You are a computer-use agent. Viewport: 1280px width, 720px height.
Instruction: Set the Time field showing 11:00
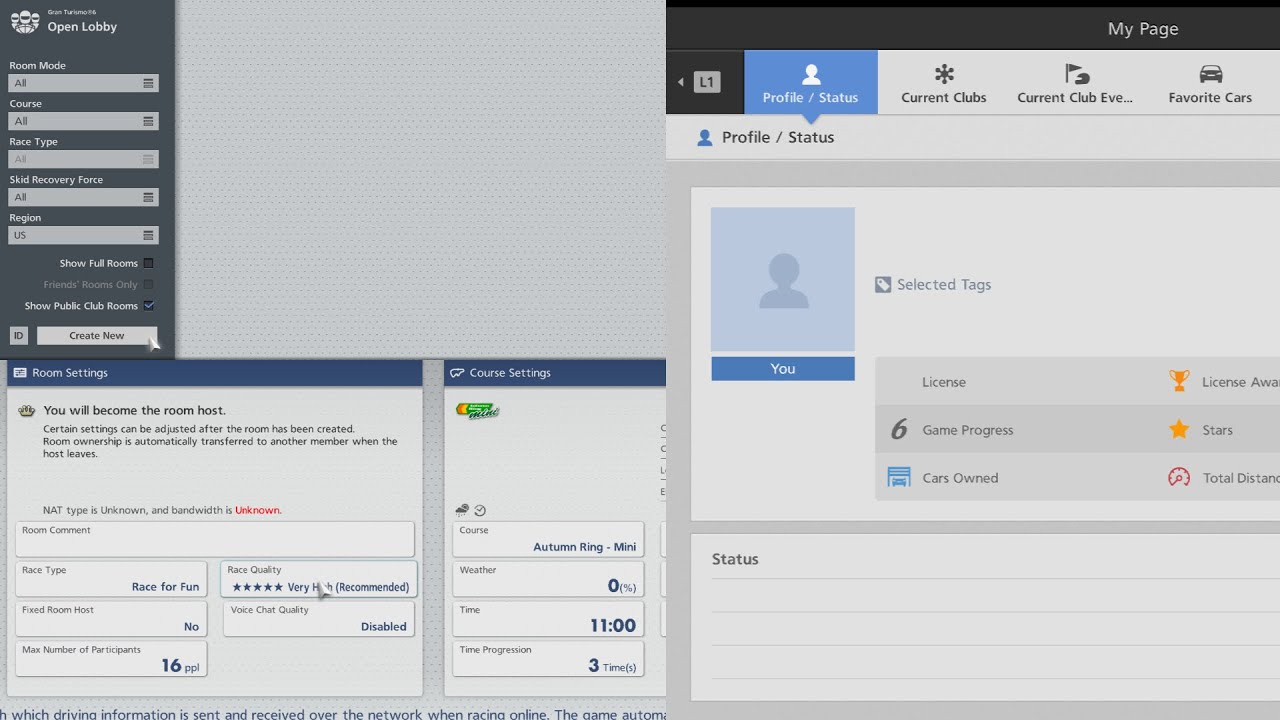(548, 619)
